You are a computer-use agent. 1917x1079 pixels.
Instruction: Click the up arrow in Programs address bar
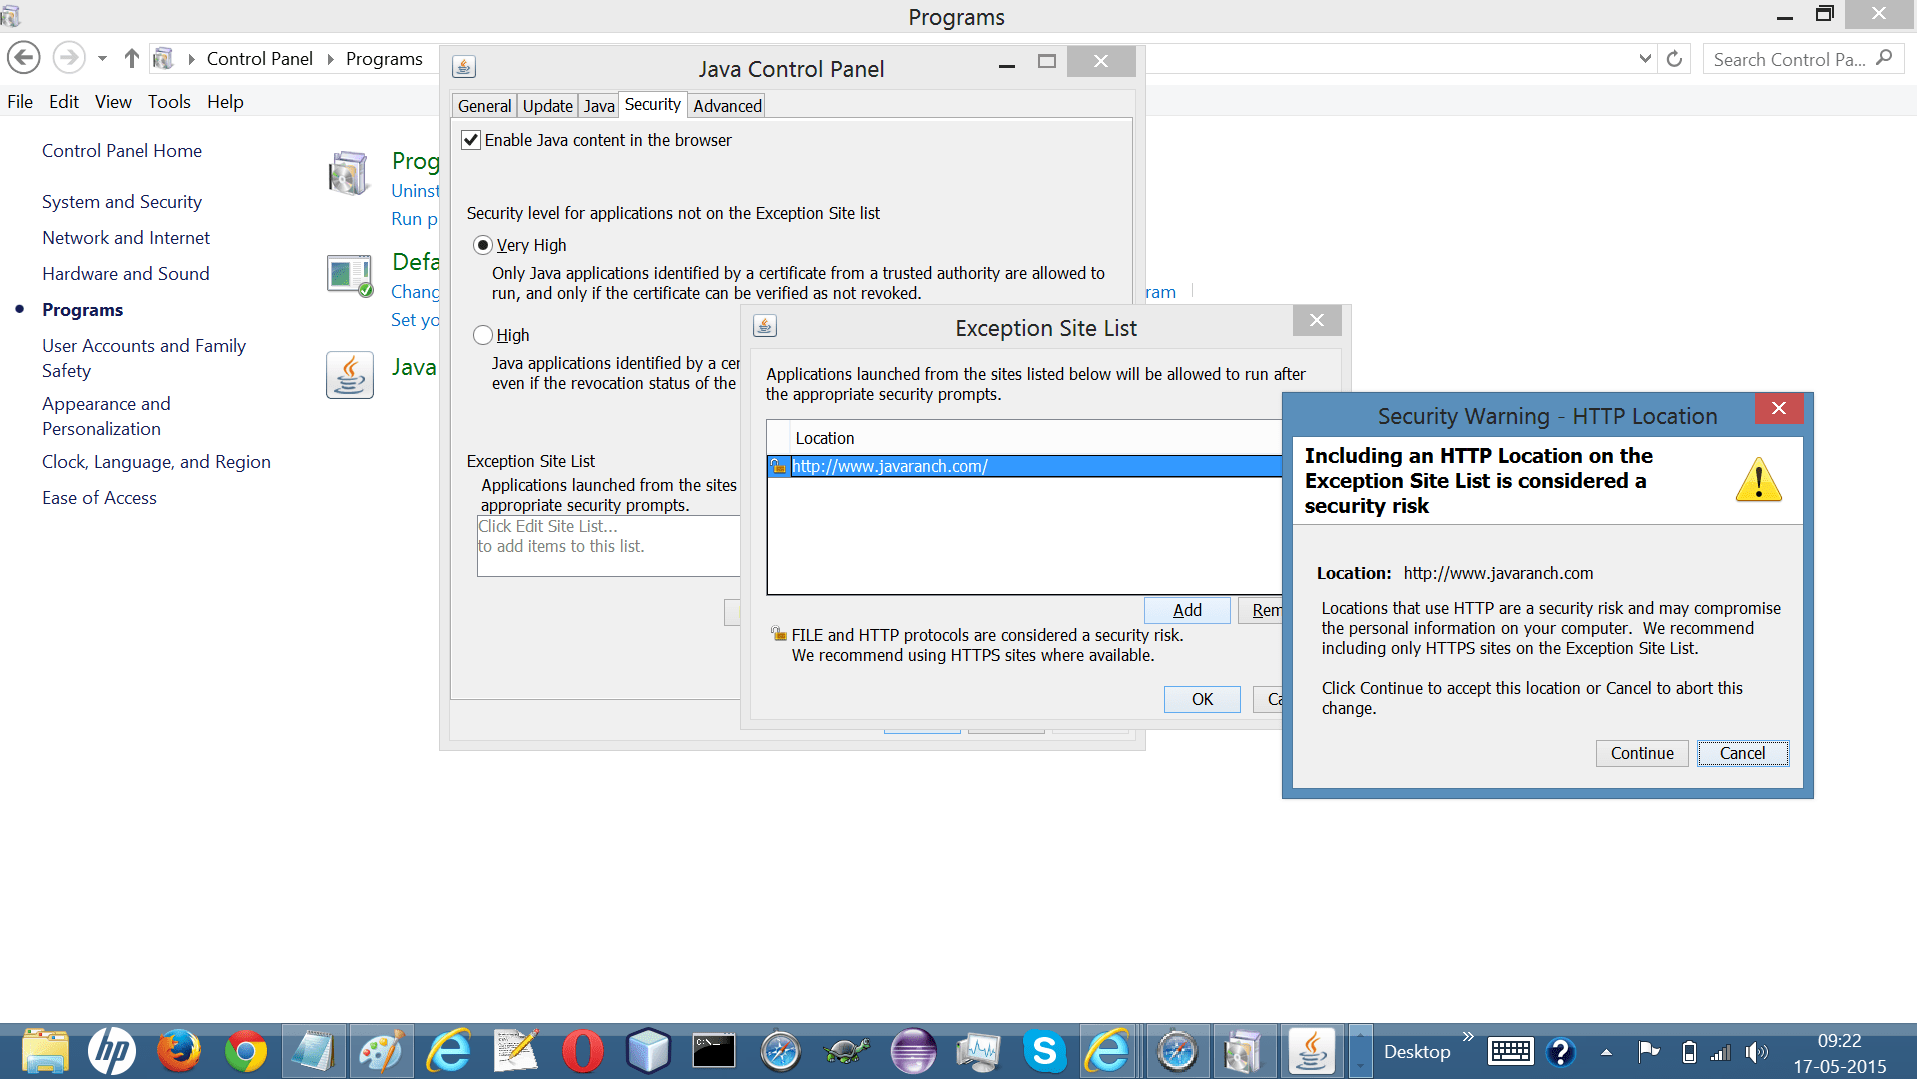click(x=131, y=58)
